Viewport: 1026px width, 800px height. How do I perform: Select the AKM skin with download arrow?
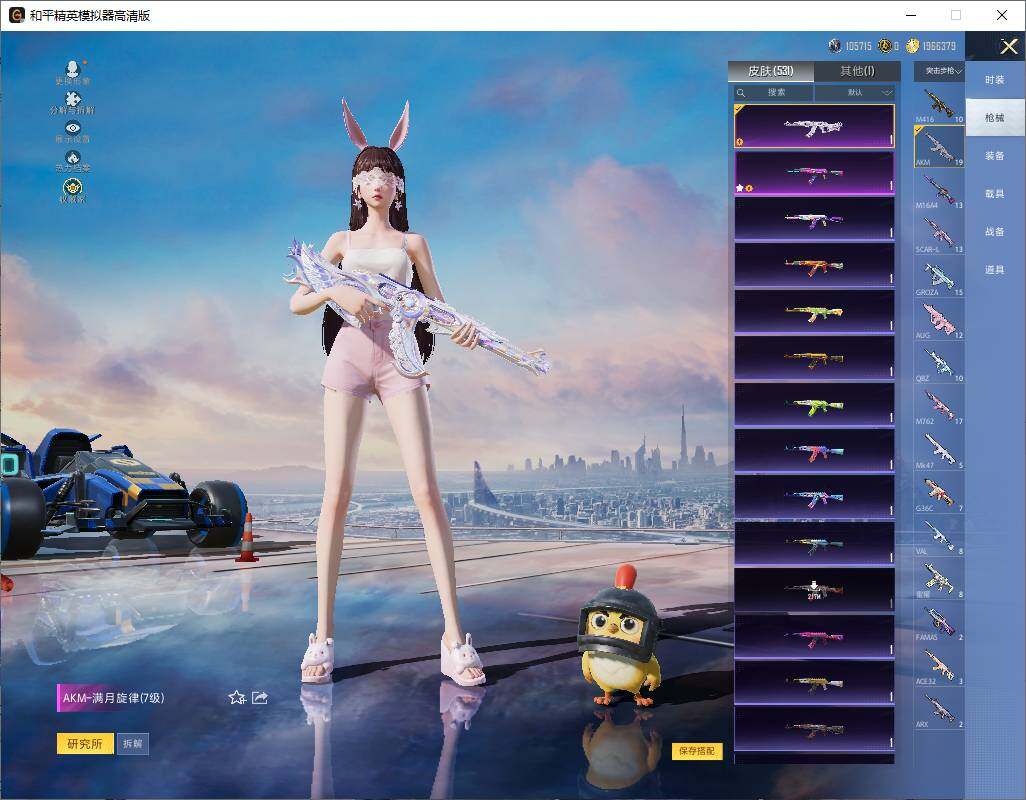[x=814, y=590]
